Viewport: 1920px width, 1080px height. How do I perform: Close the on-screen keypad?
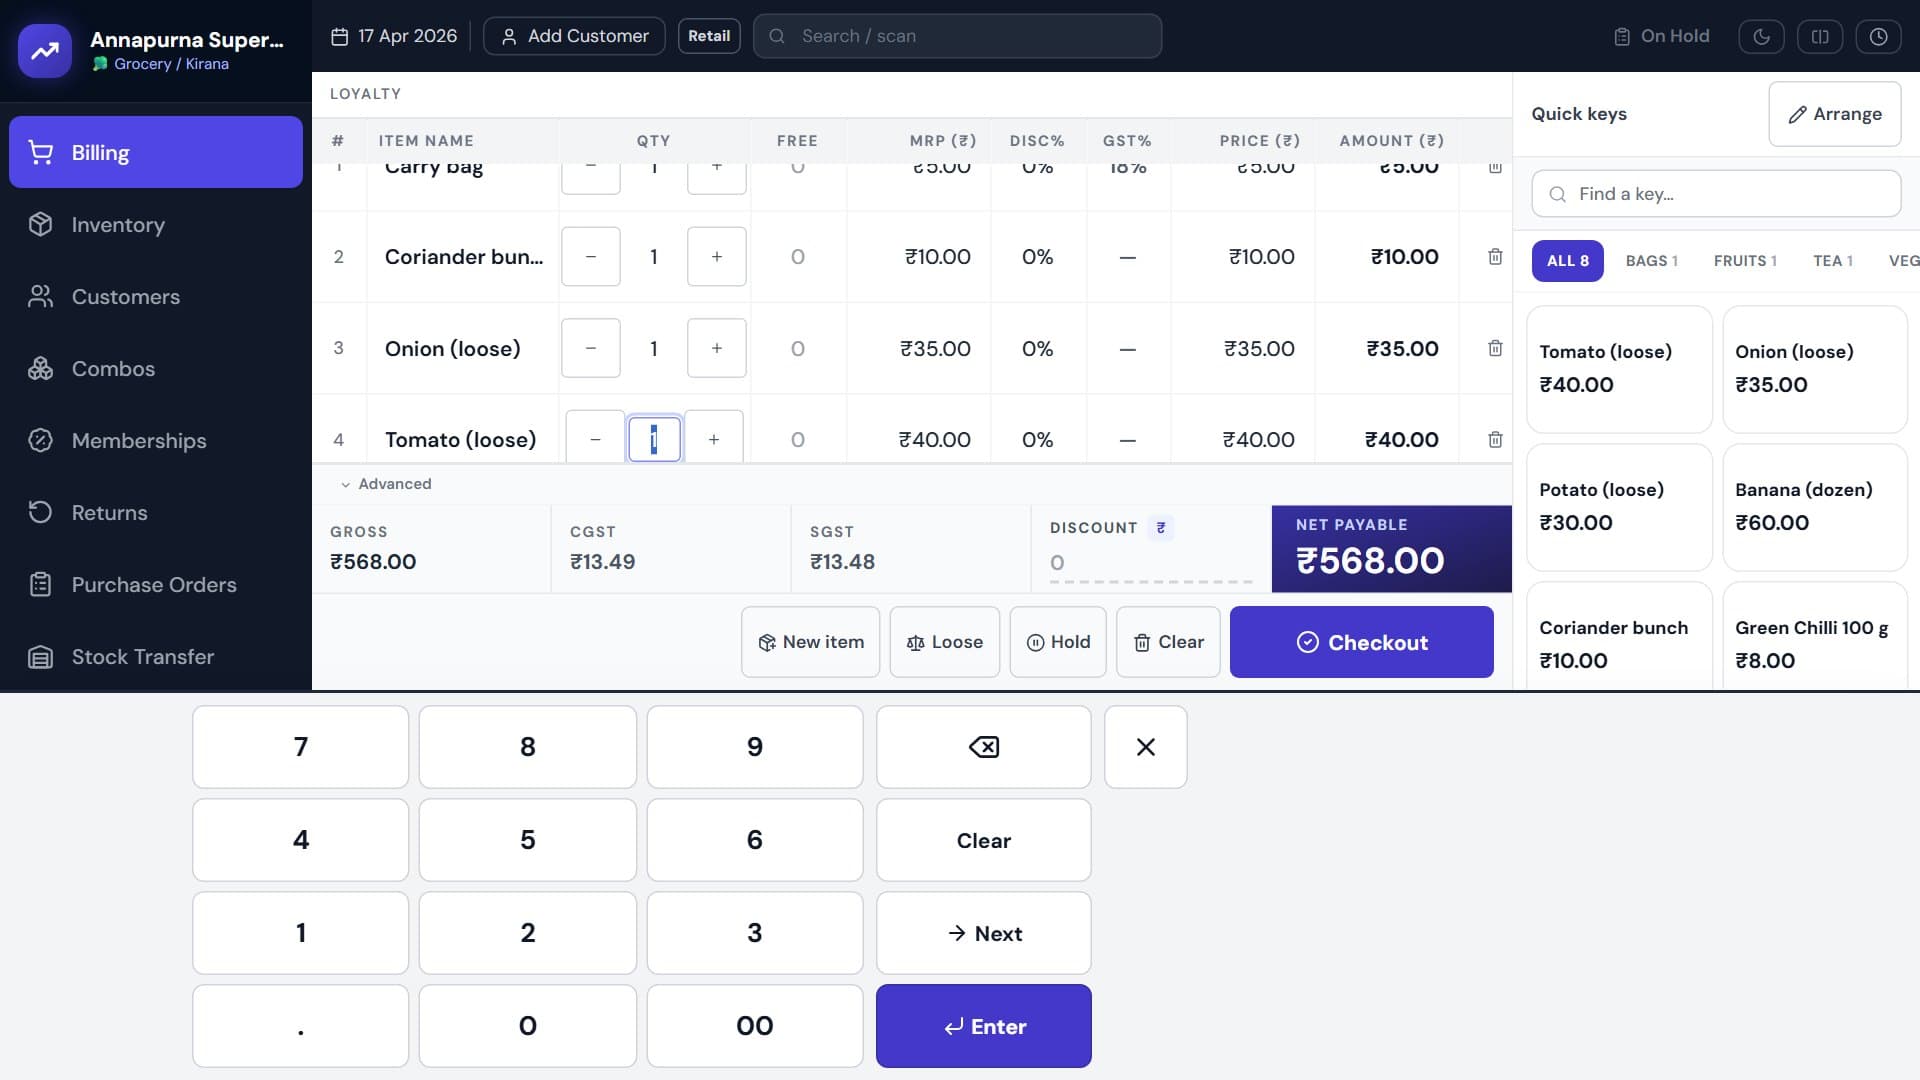point(1146,747)
